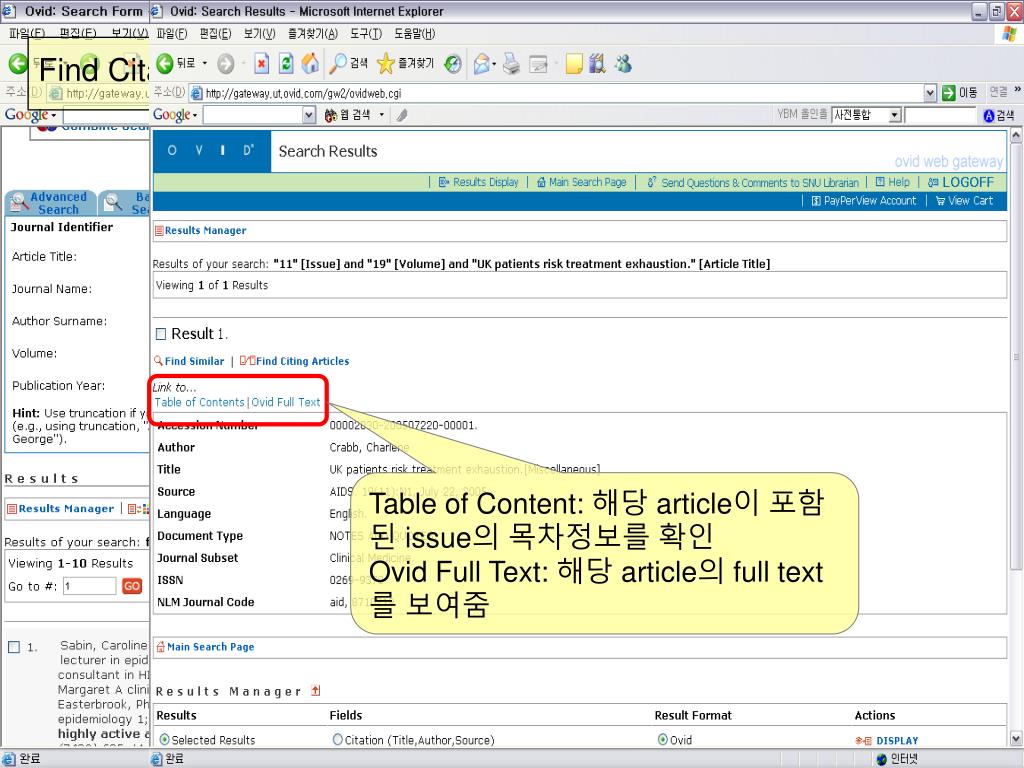Click the red GO button beside Go to #
The image size is (1024, 768).
pyautogui.click(x=132, y=586)
